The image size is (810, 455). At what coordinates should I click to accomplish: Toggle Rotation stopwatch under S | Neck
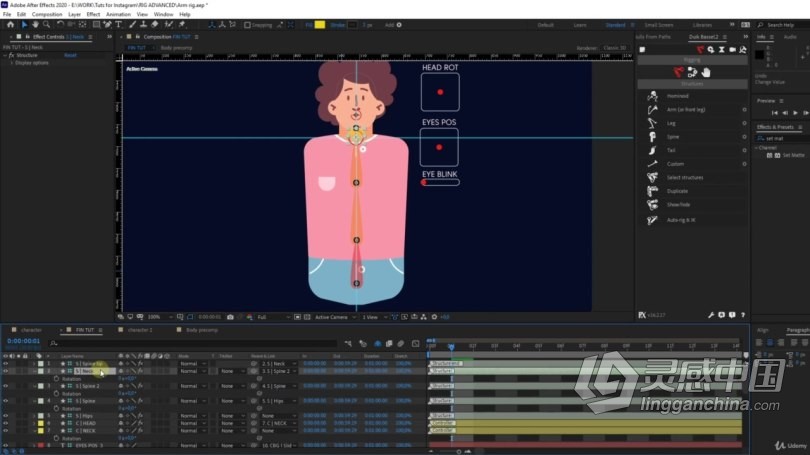56,379
